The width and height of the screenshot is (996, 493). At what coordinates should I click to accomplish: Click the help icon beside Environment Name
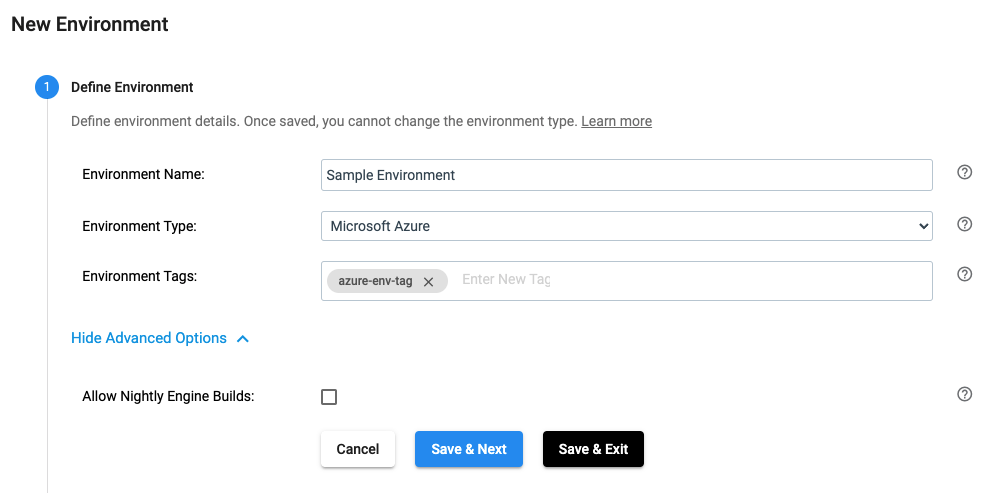(964, 173)
